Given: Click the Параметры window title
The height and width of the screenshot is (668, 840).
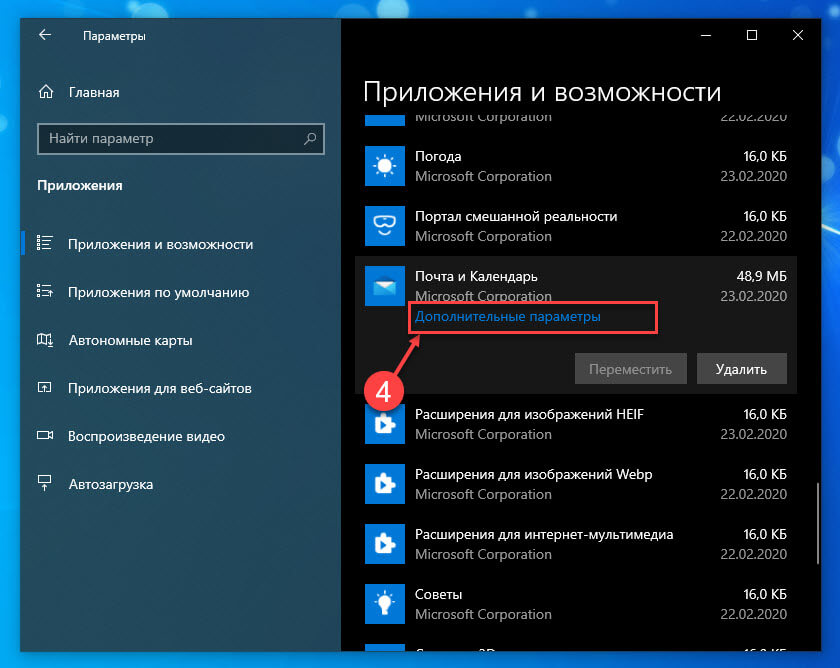Looking at the screenshot, I should coord(114,36).
